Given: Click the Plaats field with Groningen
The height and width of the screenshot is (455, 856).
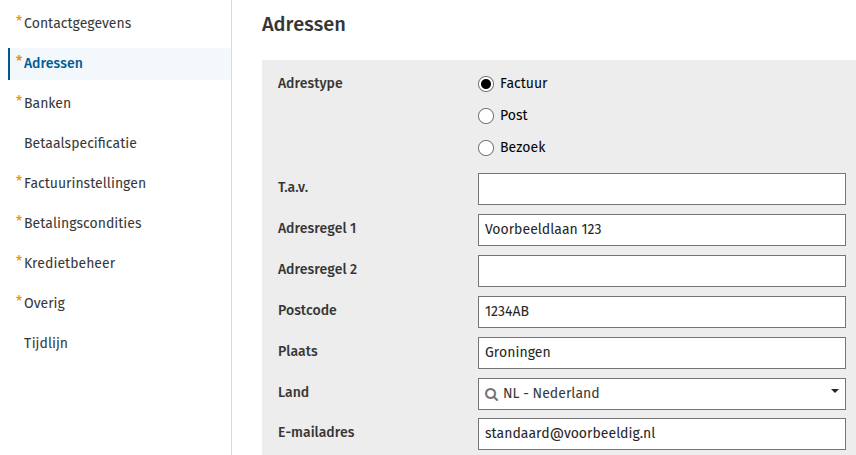Looking at the screenshot, I should pos(662,353).
